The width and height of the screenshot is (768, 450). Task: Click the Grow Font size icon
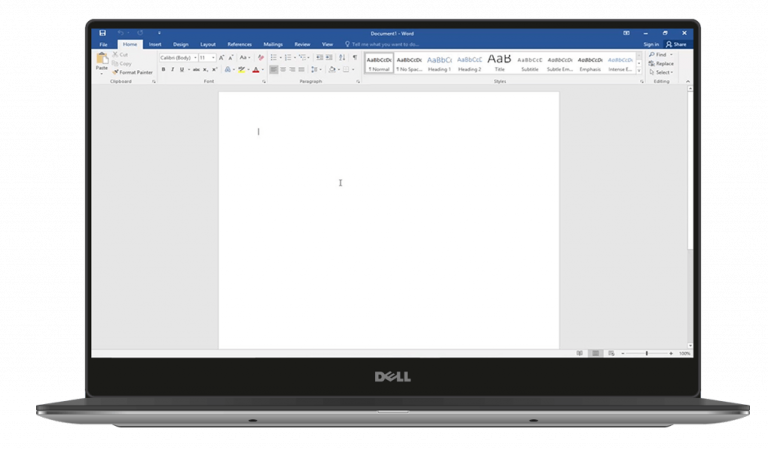[222, 58]
